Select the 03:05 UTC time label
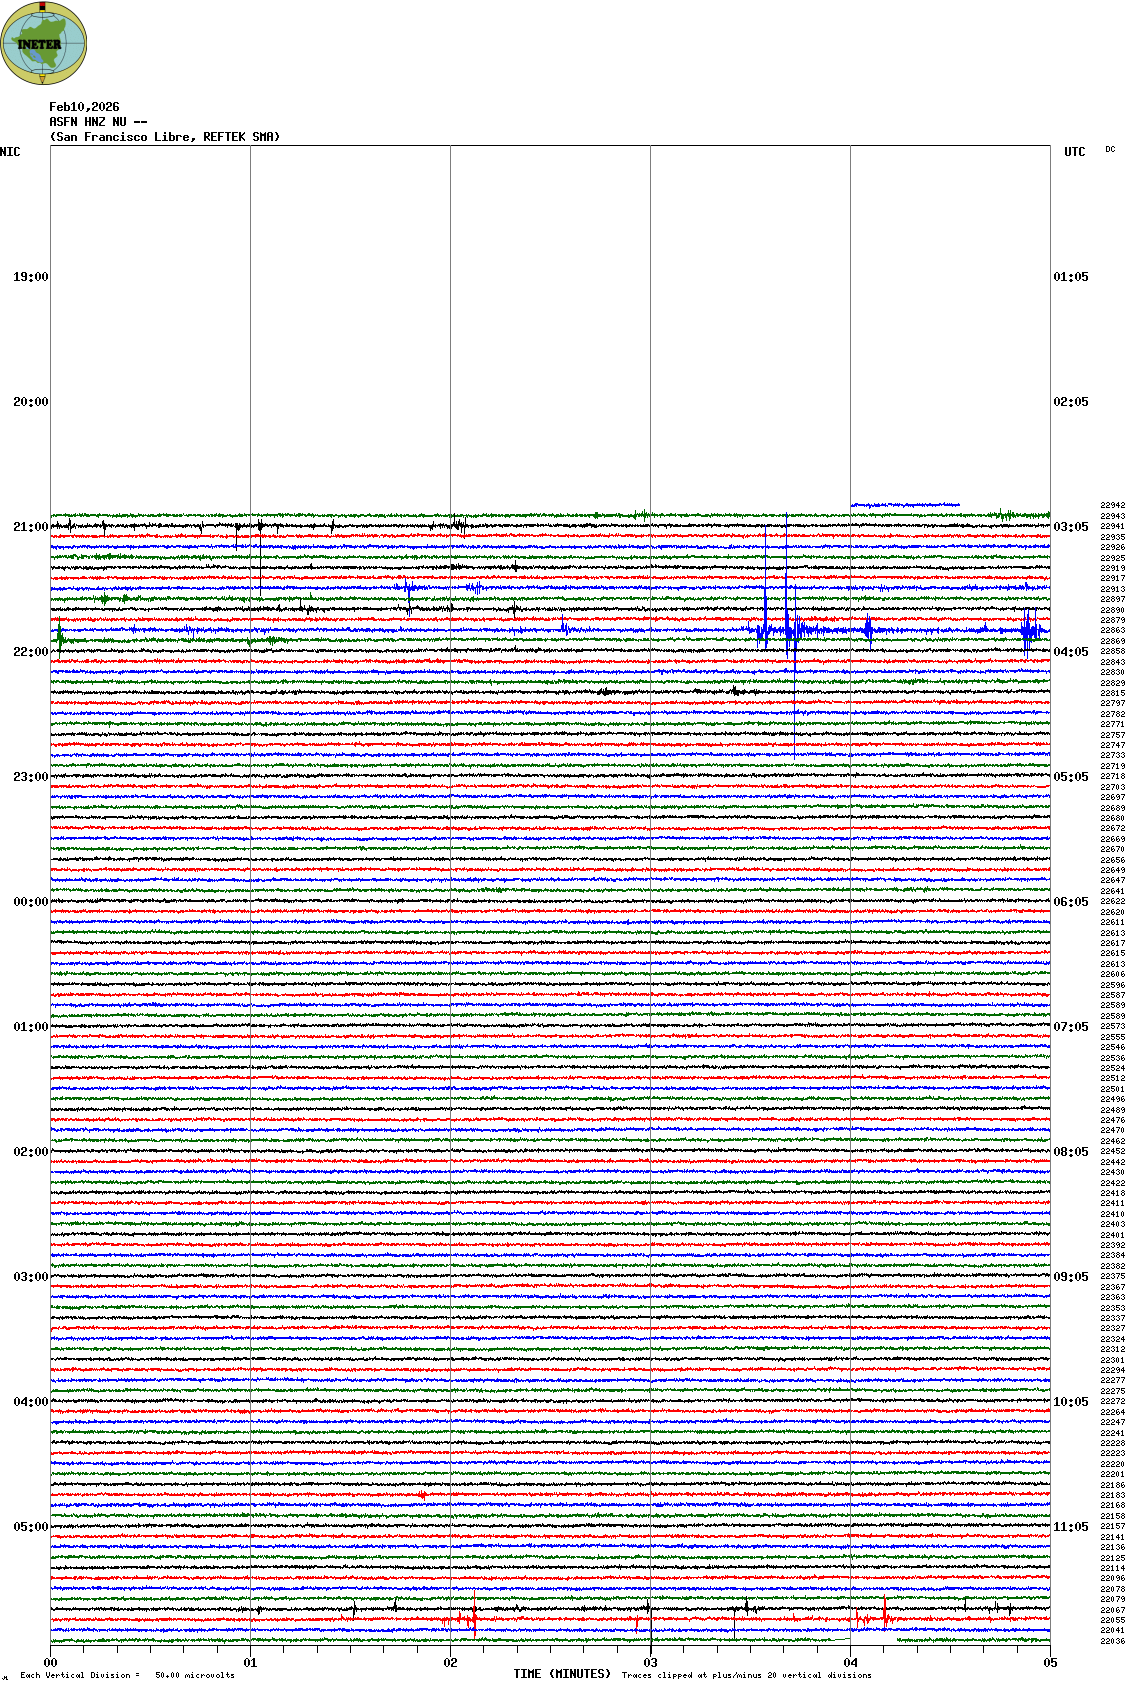 [x=1071, y=527]
